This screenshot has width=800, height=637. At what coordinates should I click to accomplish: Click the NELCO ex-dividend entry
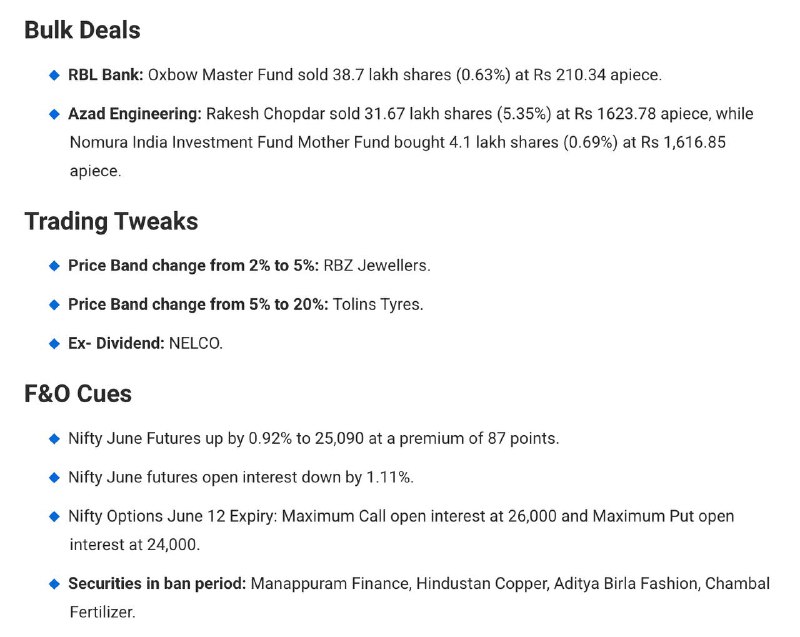(x=196, y=343)
